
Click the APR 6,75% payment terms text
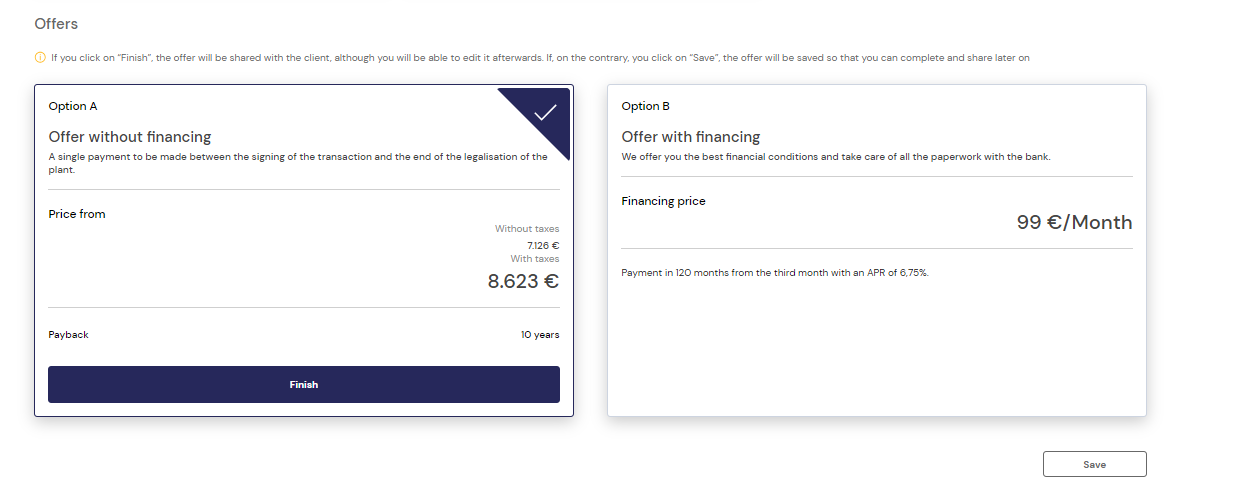[775, 273]
